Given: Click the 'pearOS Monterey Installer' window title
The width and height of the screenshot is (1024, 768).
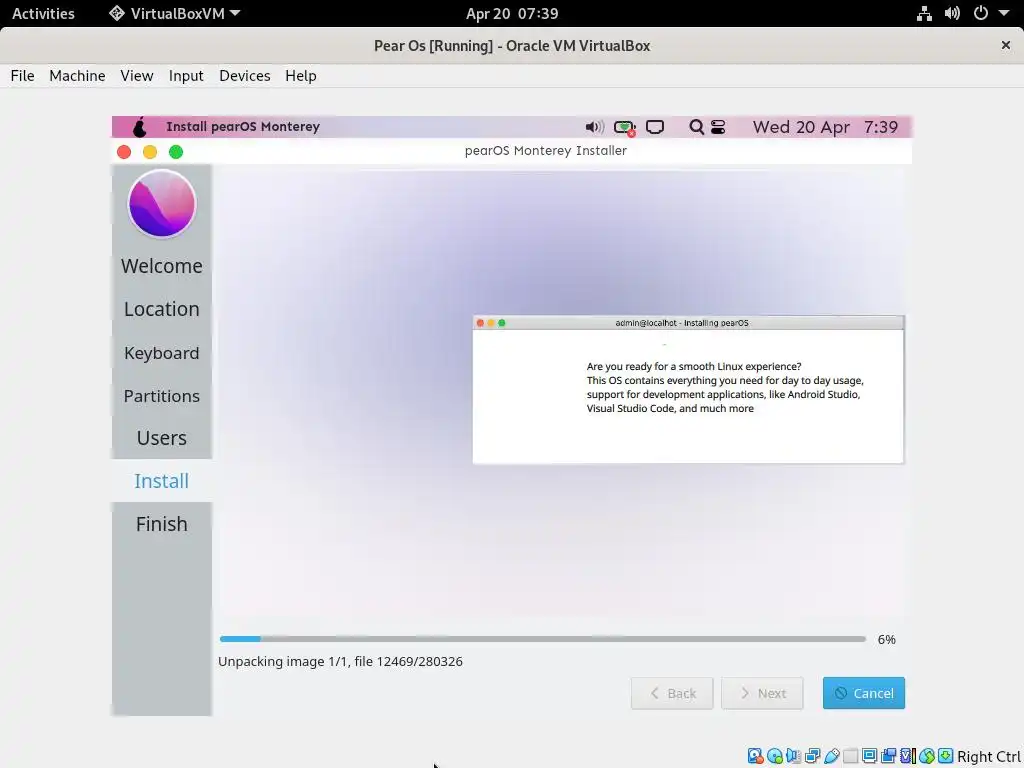Looking at the screenshot, I should [x=545, y=150].
